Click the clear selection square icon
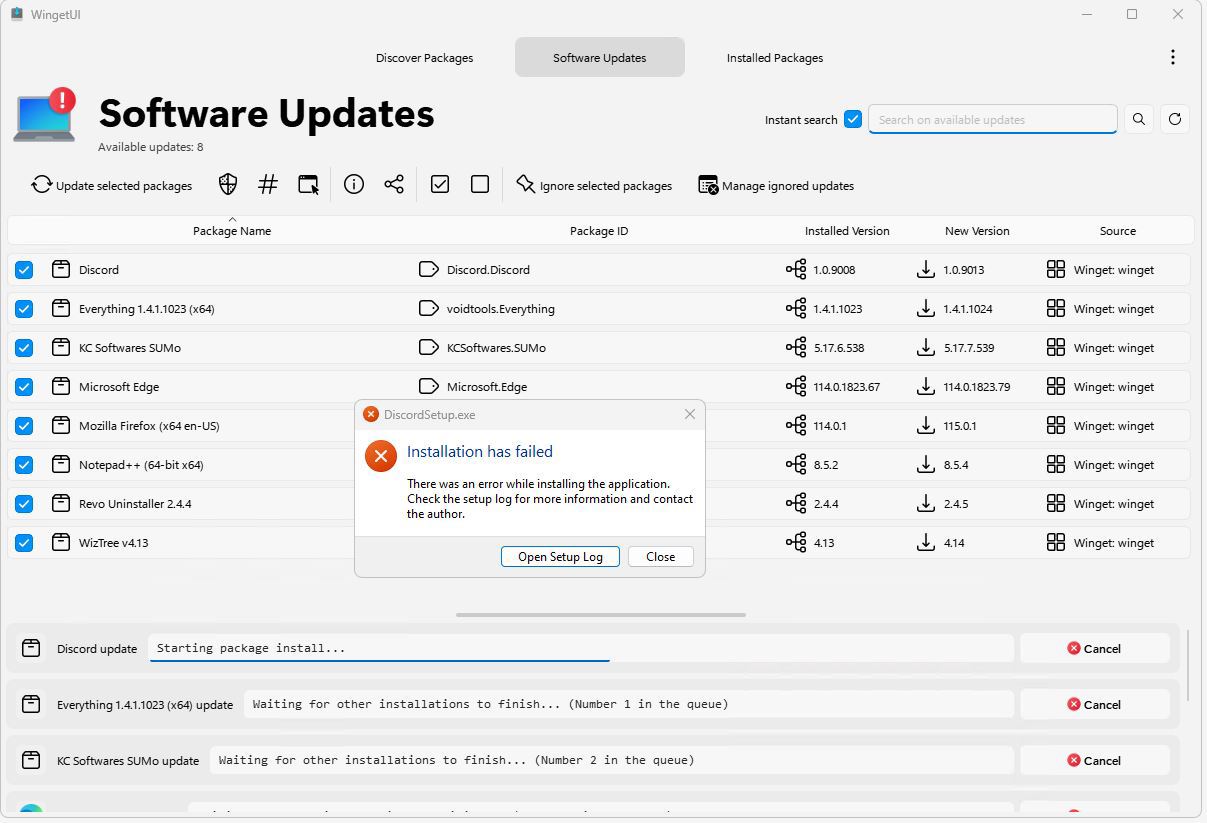The height and width of the screenshot is (823, 1207). [480, 184]
